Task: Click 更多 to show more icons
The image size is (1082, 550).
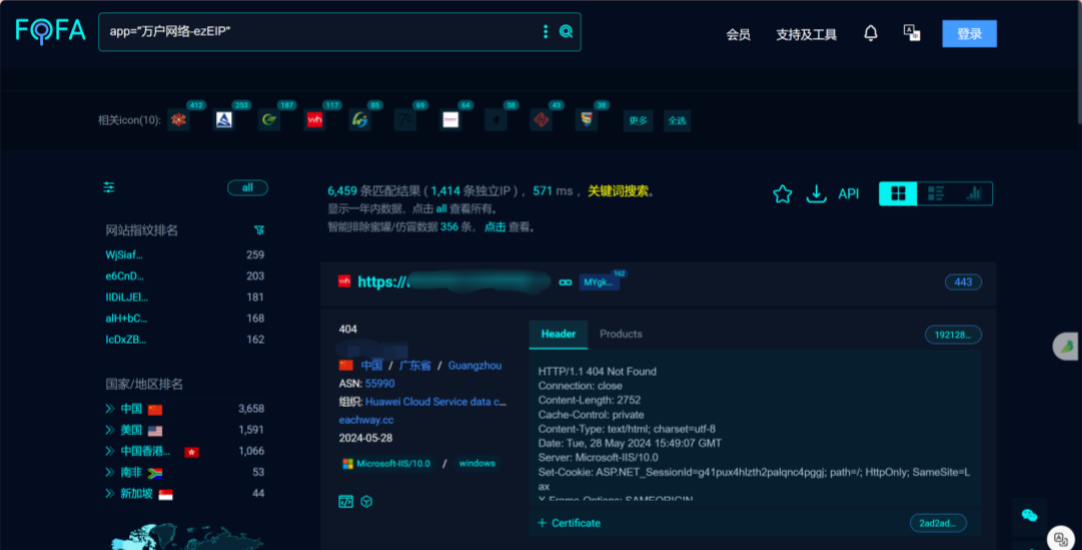Action: tap(638, 121)
